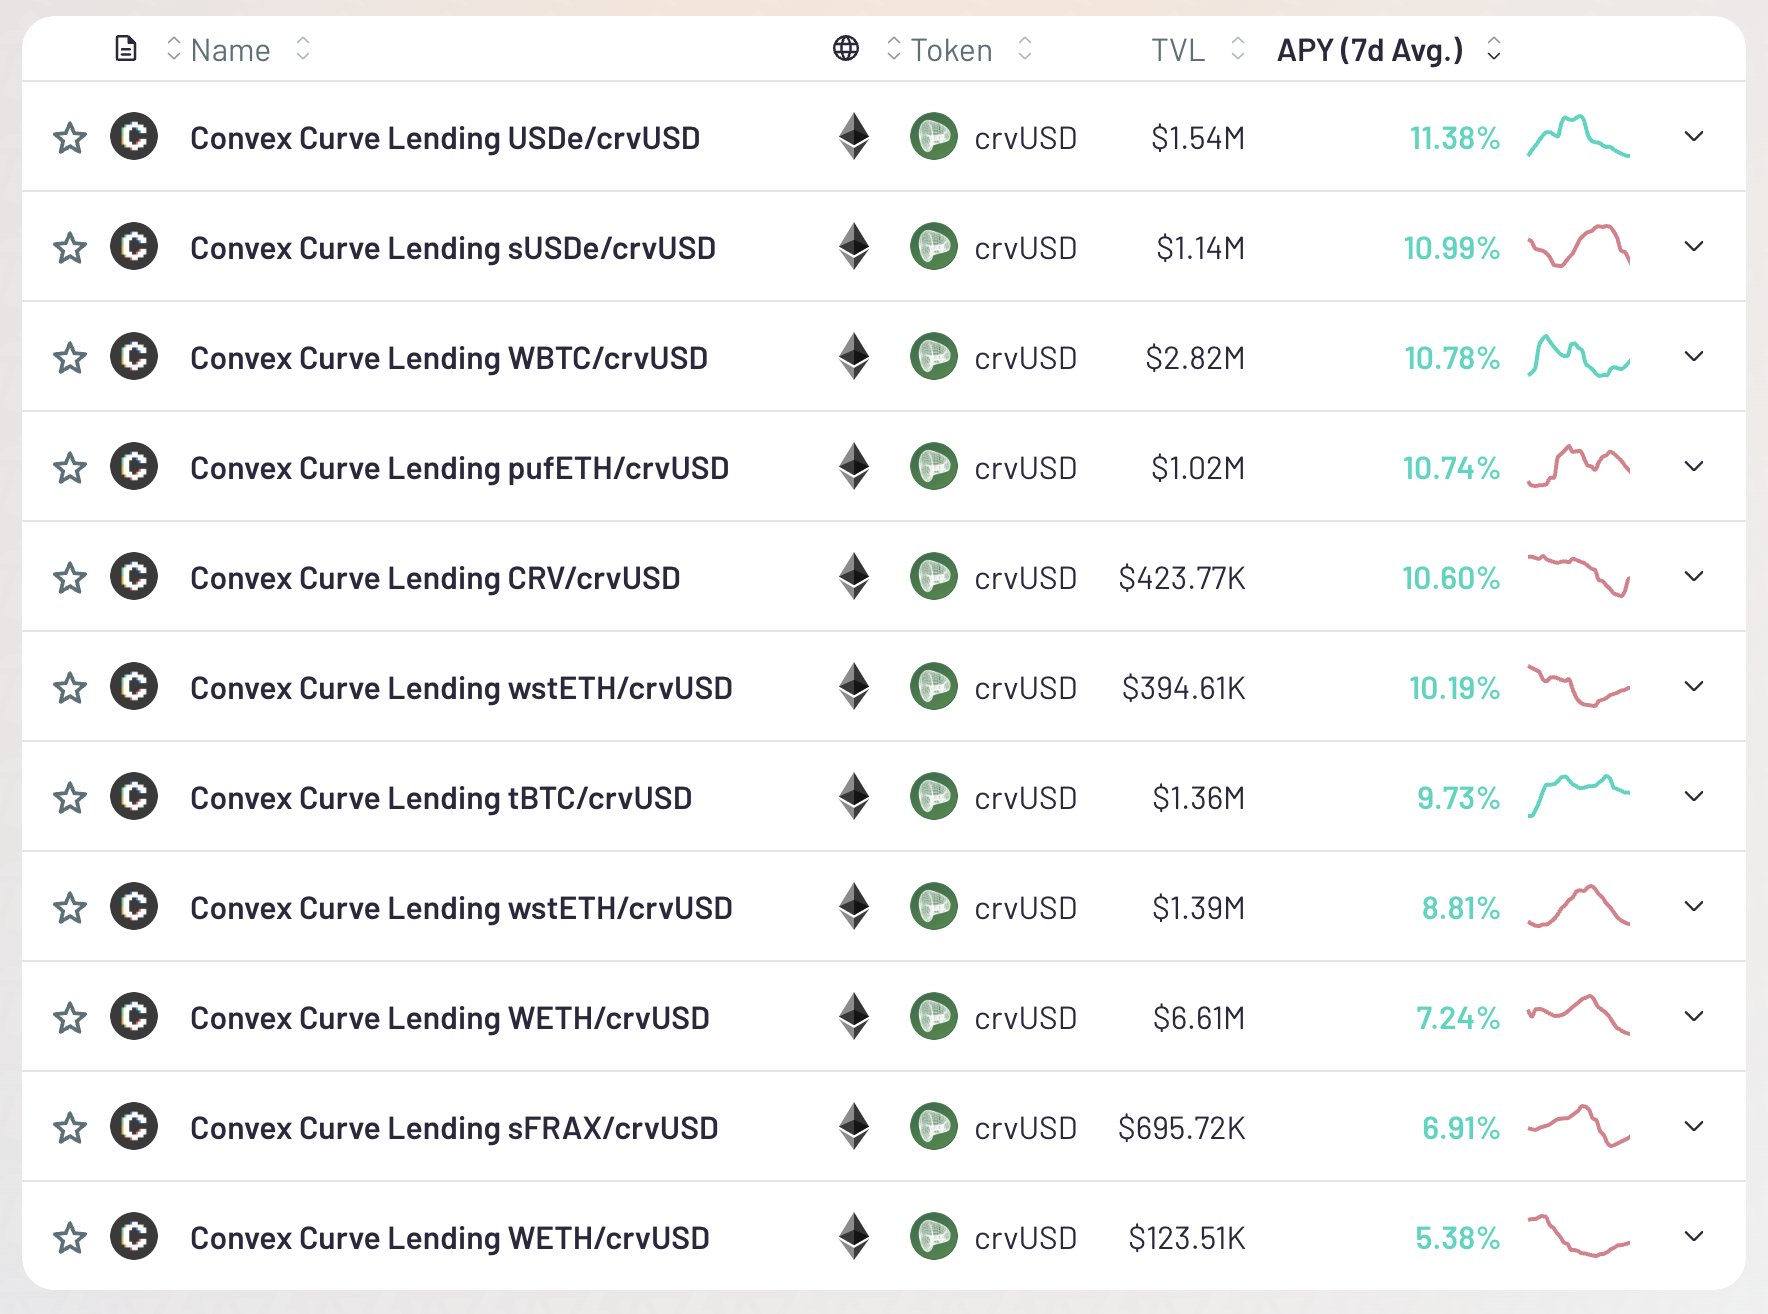Star the tBTC/crvUSD vault
The height and width of the screenshot is (1314, 1768).
pos(70,797)
